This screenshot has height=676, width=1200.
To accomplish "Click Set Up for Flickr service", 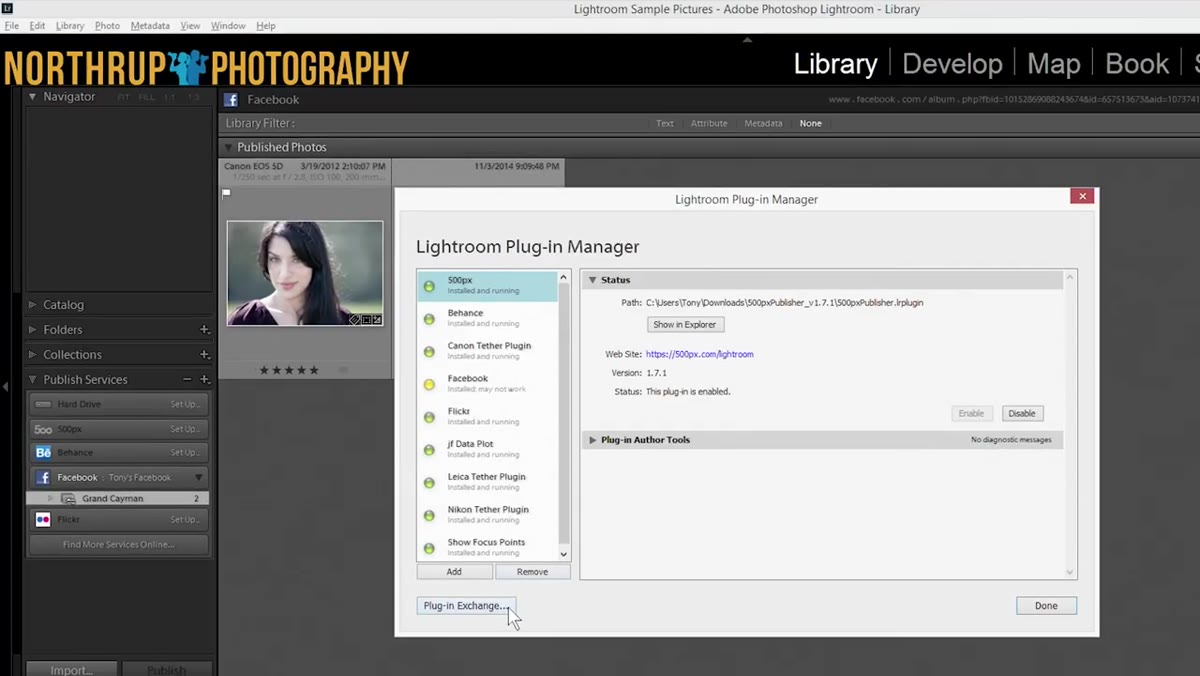I will coord(185,520).
